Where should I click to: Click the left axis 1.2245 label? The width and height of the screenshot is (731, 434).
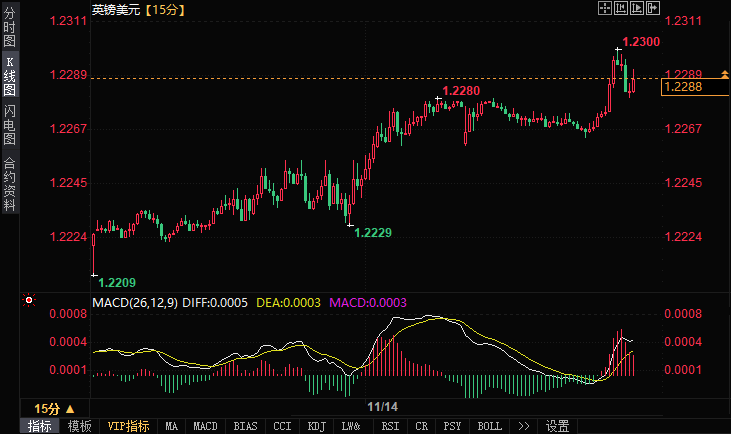pos(69,183)
